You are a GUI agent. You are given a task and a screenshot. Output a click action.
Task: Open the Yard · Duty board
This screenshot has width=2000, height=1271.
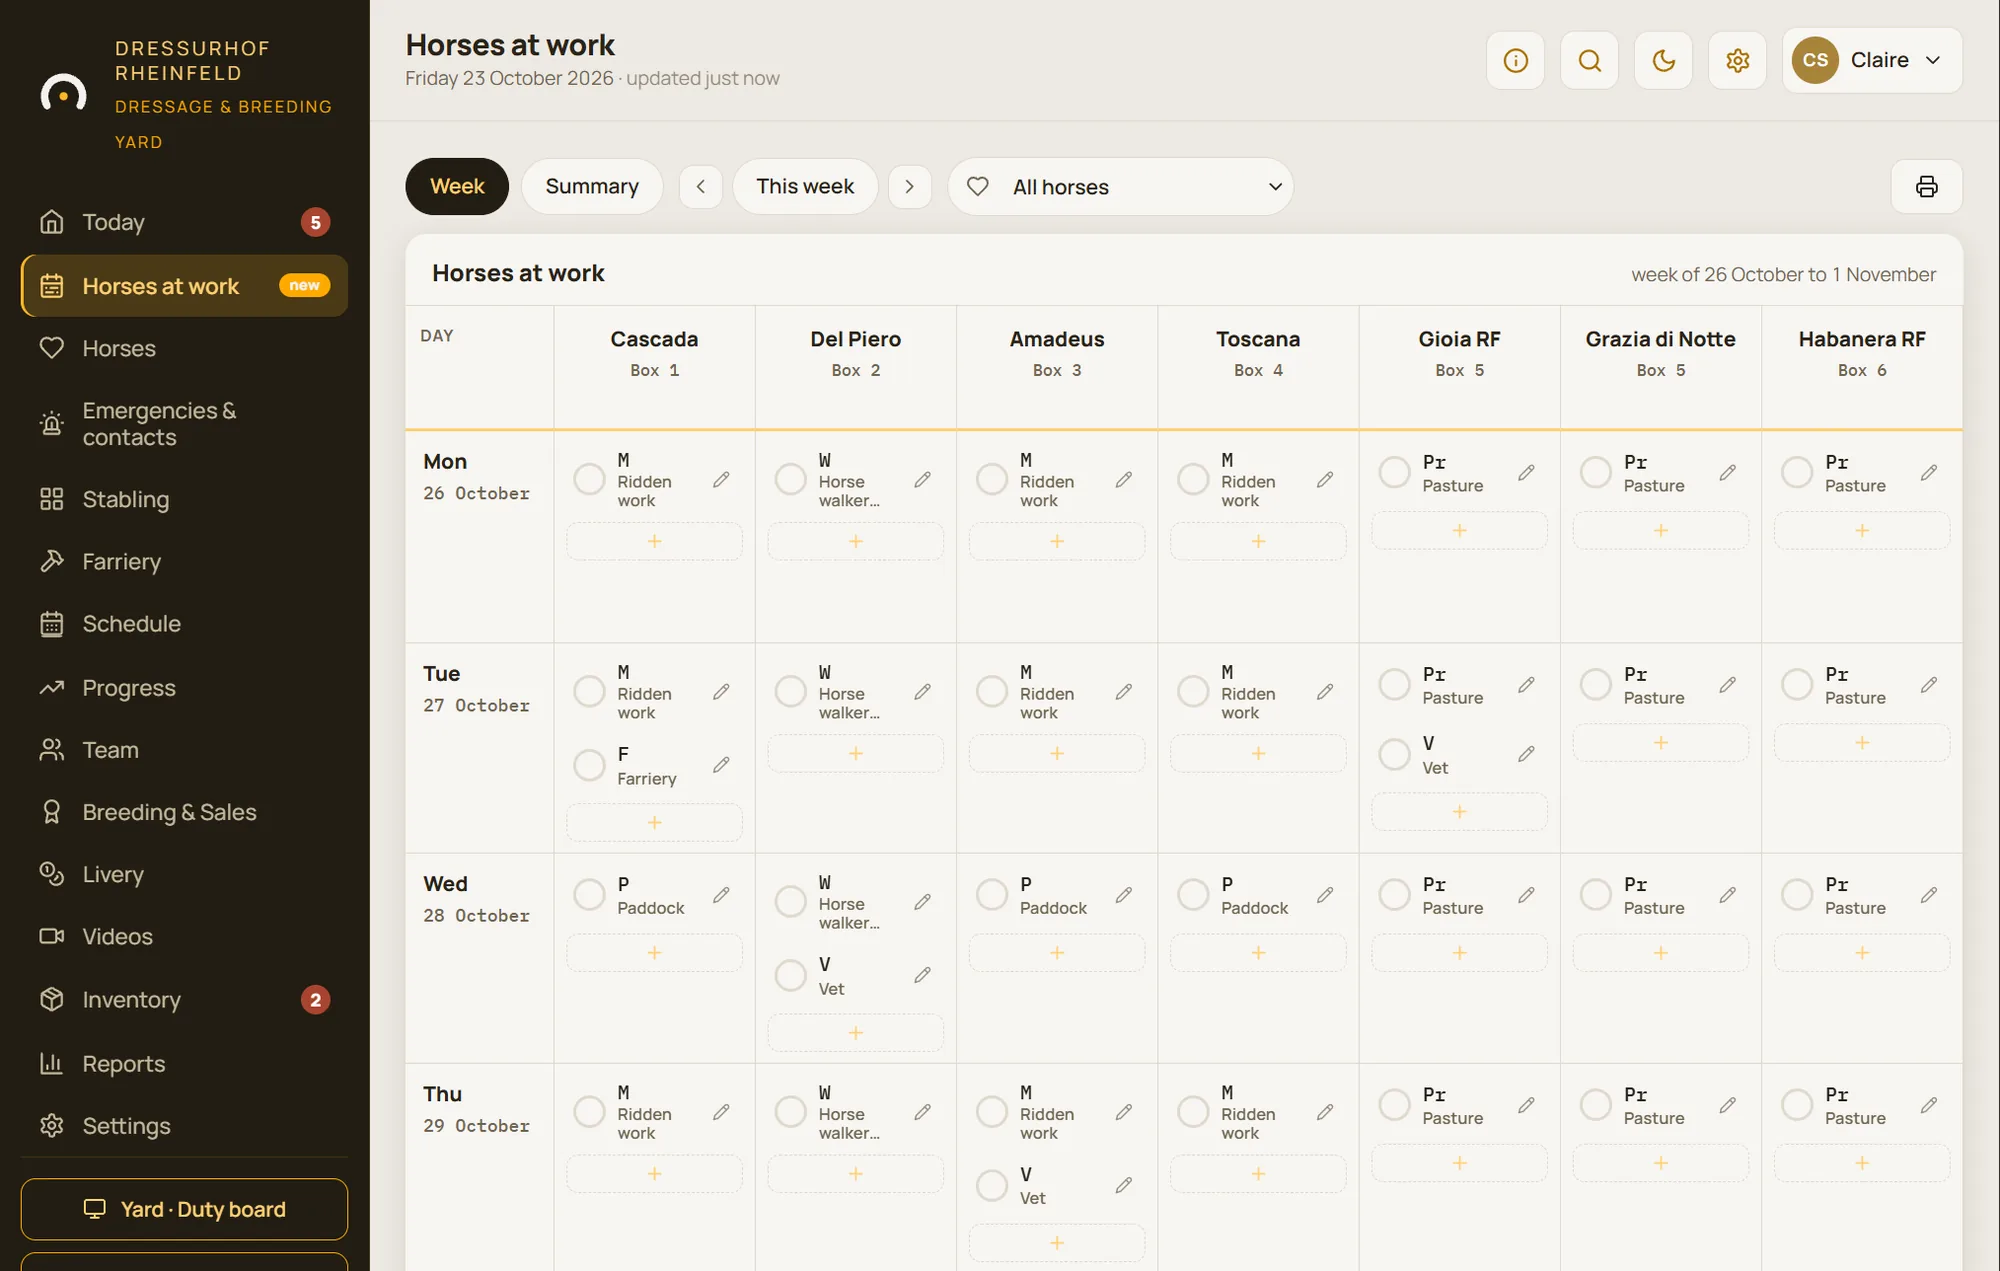pos(184,1209)
